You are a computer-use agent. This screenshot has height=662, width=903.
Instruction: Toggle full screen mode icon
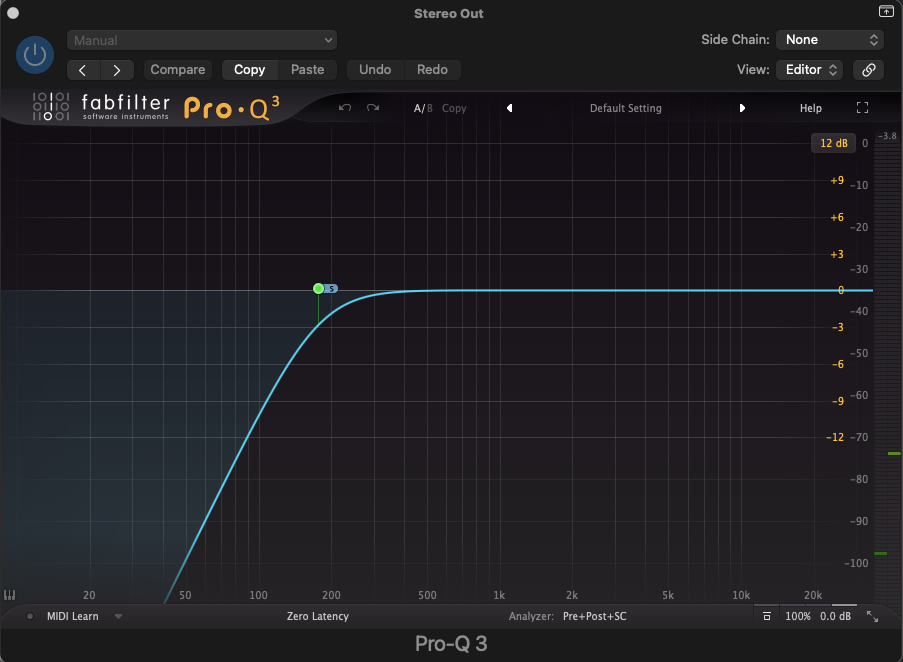862,108
